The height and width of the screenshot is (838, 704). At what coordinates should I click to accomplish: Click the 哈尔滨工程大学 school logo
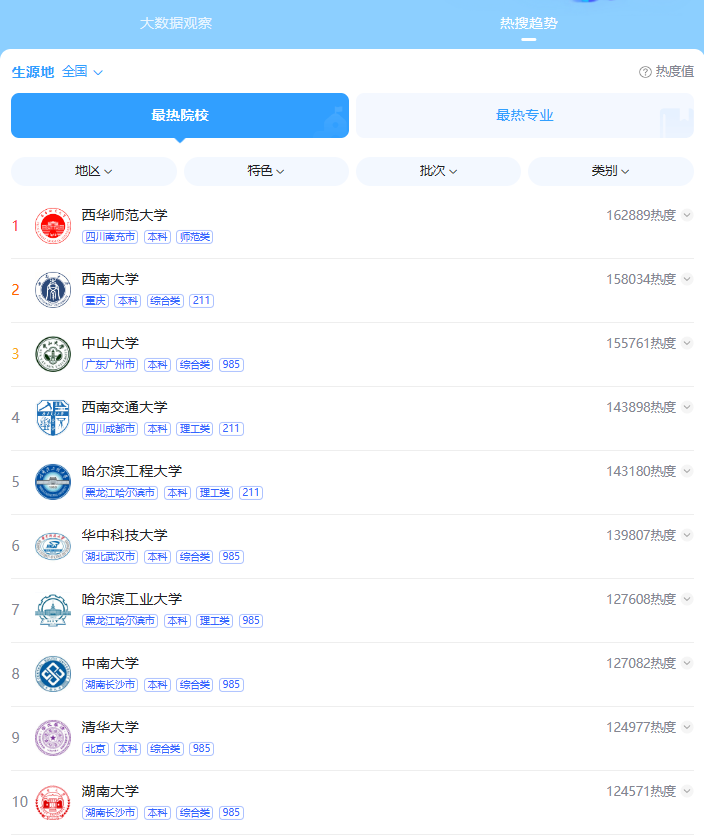[53, 482]
